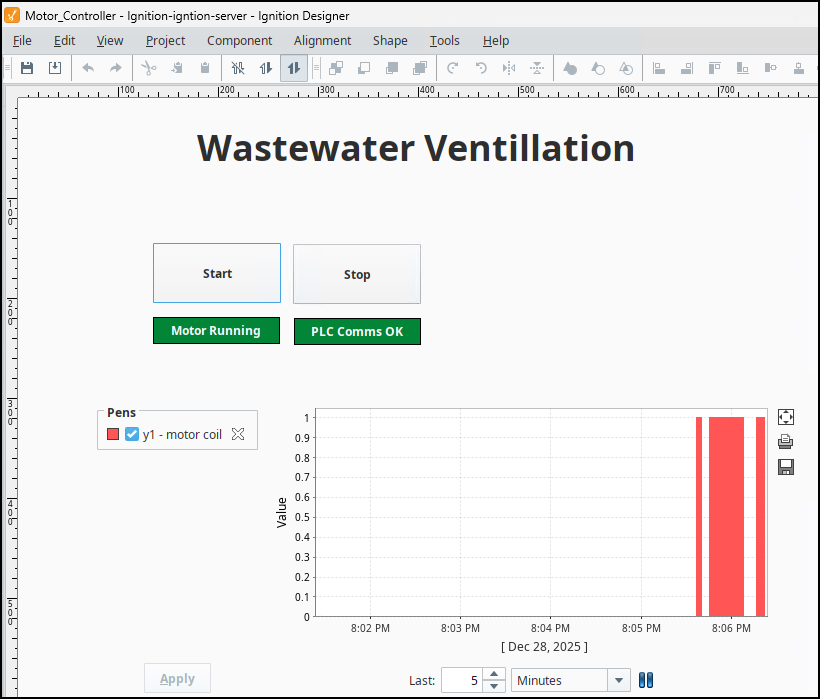The image size is (820, 699).
Task: Uncheck the y1 - motor coil pen checkbox
Action: tap(132, 434)
